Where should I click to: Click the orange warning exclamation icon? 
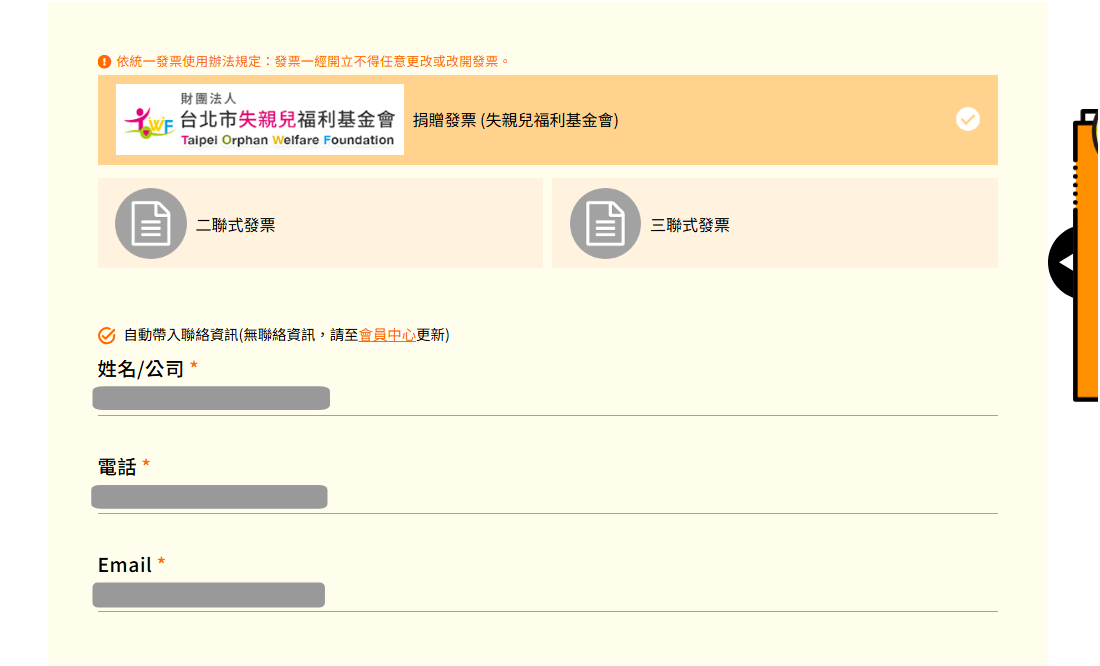pos(105,62)
